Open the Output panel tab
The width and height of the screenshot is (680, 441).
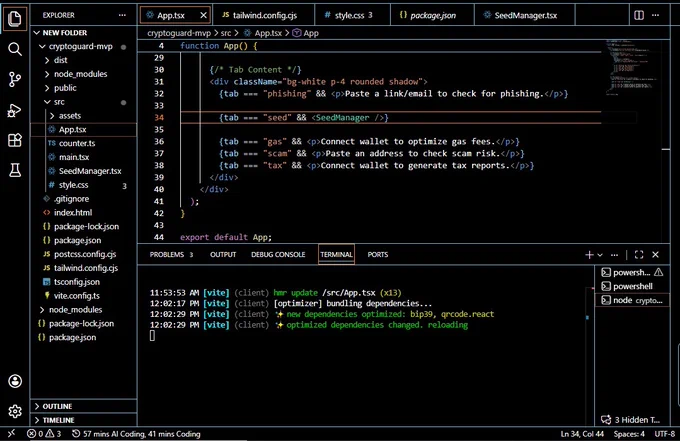[223, 255]
